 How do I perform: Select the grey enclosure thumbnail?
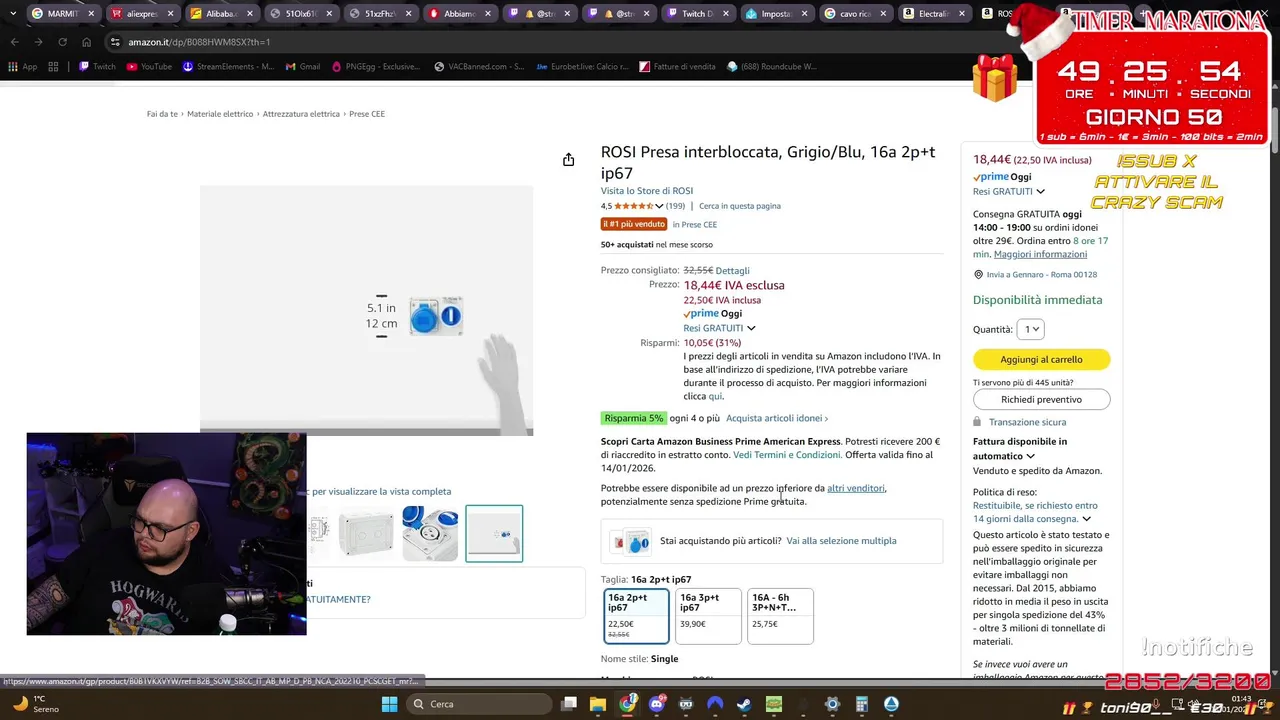(x=366, y=533)
